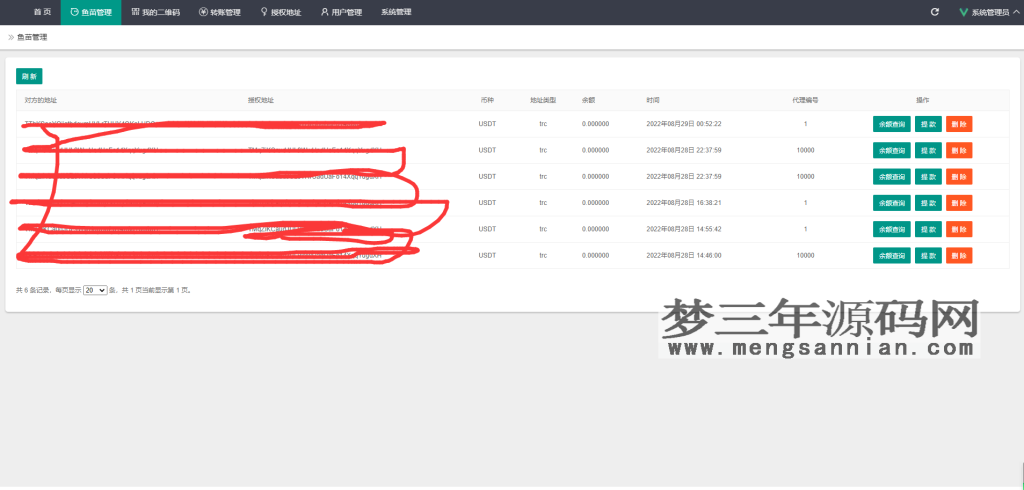
Task: Select the 鱼苗管理 tab in navigation
Action: point(91,12)
